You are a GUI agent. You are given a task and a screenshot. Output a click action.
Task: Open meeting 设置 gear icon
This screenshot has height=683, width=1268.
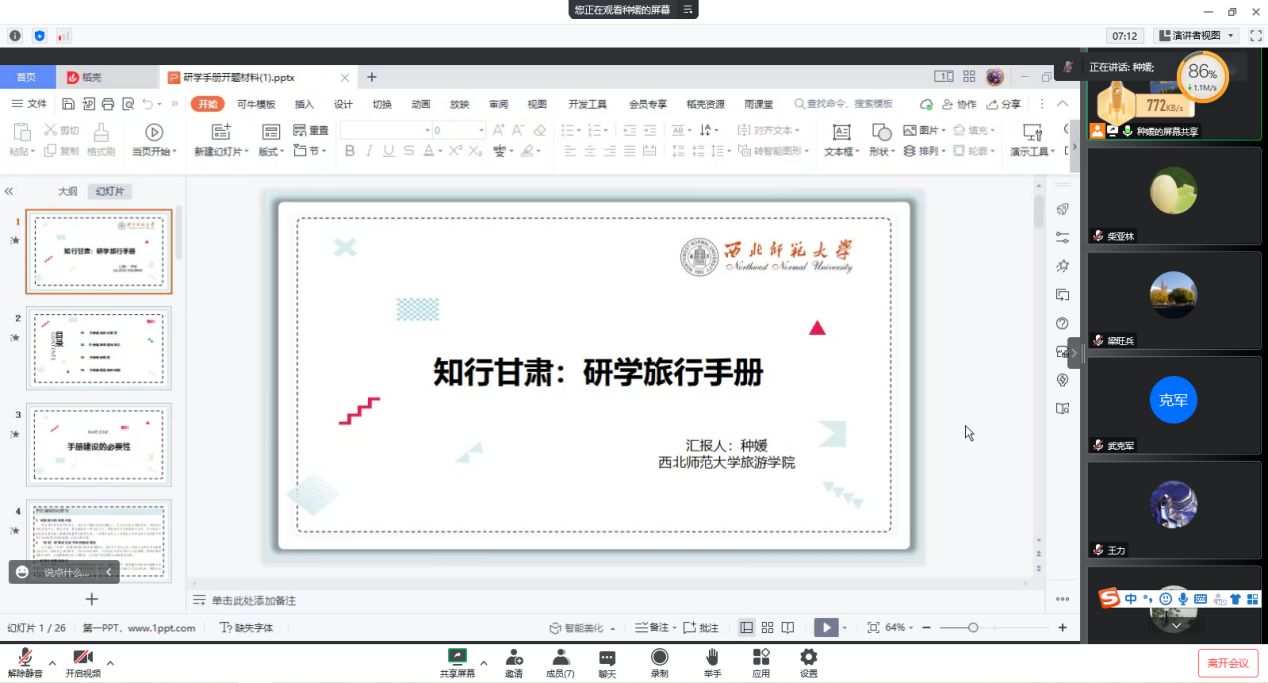click(x=808, y=657)
